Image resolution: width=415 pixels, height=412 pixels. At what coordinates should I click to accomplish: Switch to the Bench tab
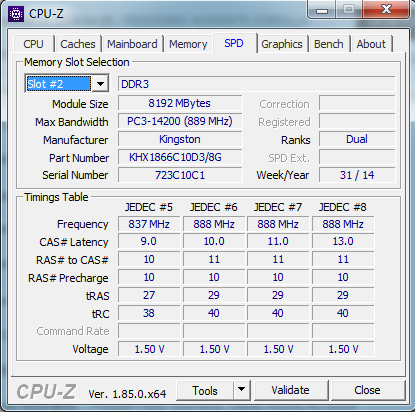[329, 44]
